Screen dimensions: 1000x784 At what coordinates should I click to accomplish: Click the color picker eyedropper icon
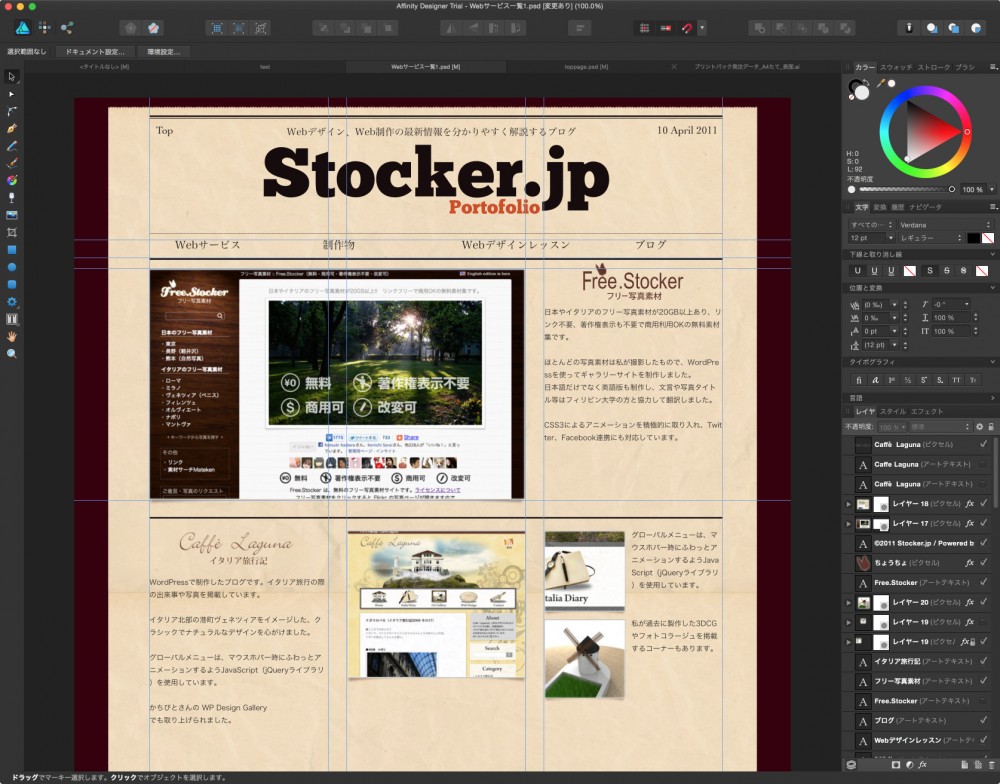881,84
